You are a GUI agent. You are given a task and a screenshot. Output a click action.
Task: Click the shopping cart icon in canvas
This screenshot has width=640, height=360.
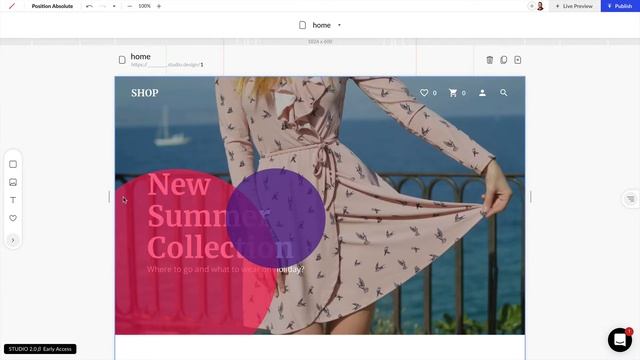(x=453, y=93)
